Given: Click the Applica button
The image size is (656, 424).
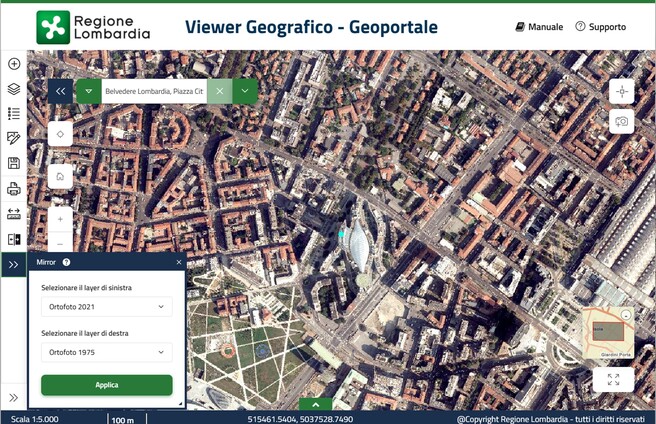Looking at the screenshot, I should click(107, 385).
